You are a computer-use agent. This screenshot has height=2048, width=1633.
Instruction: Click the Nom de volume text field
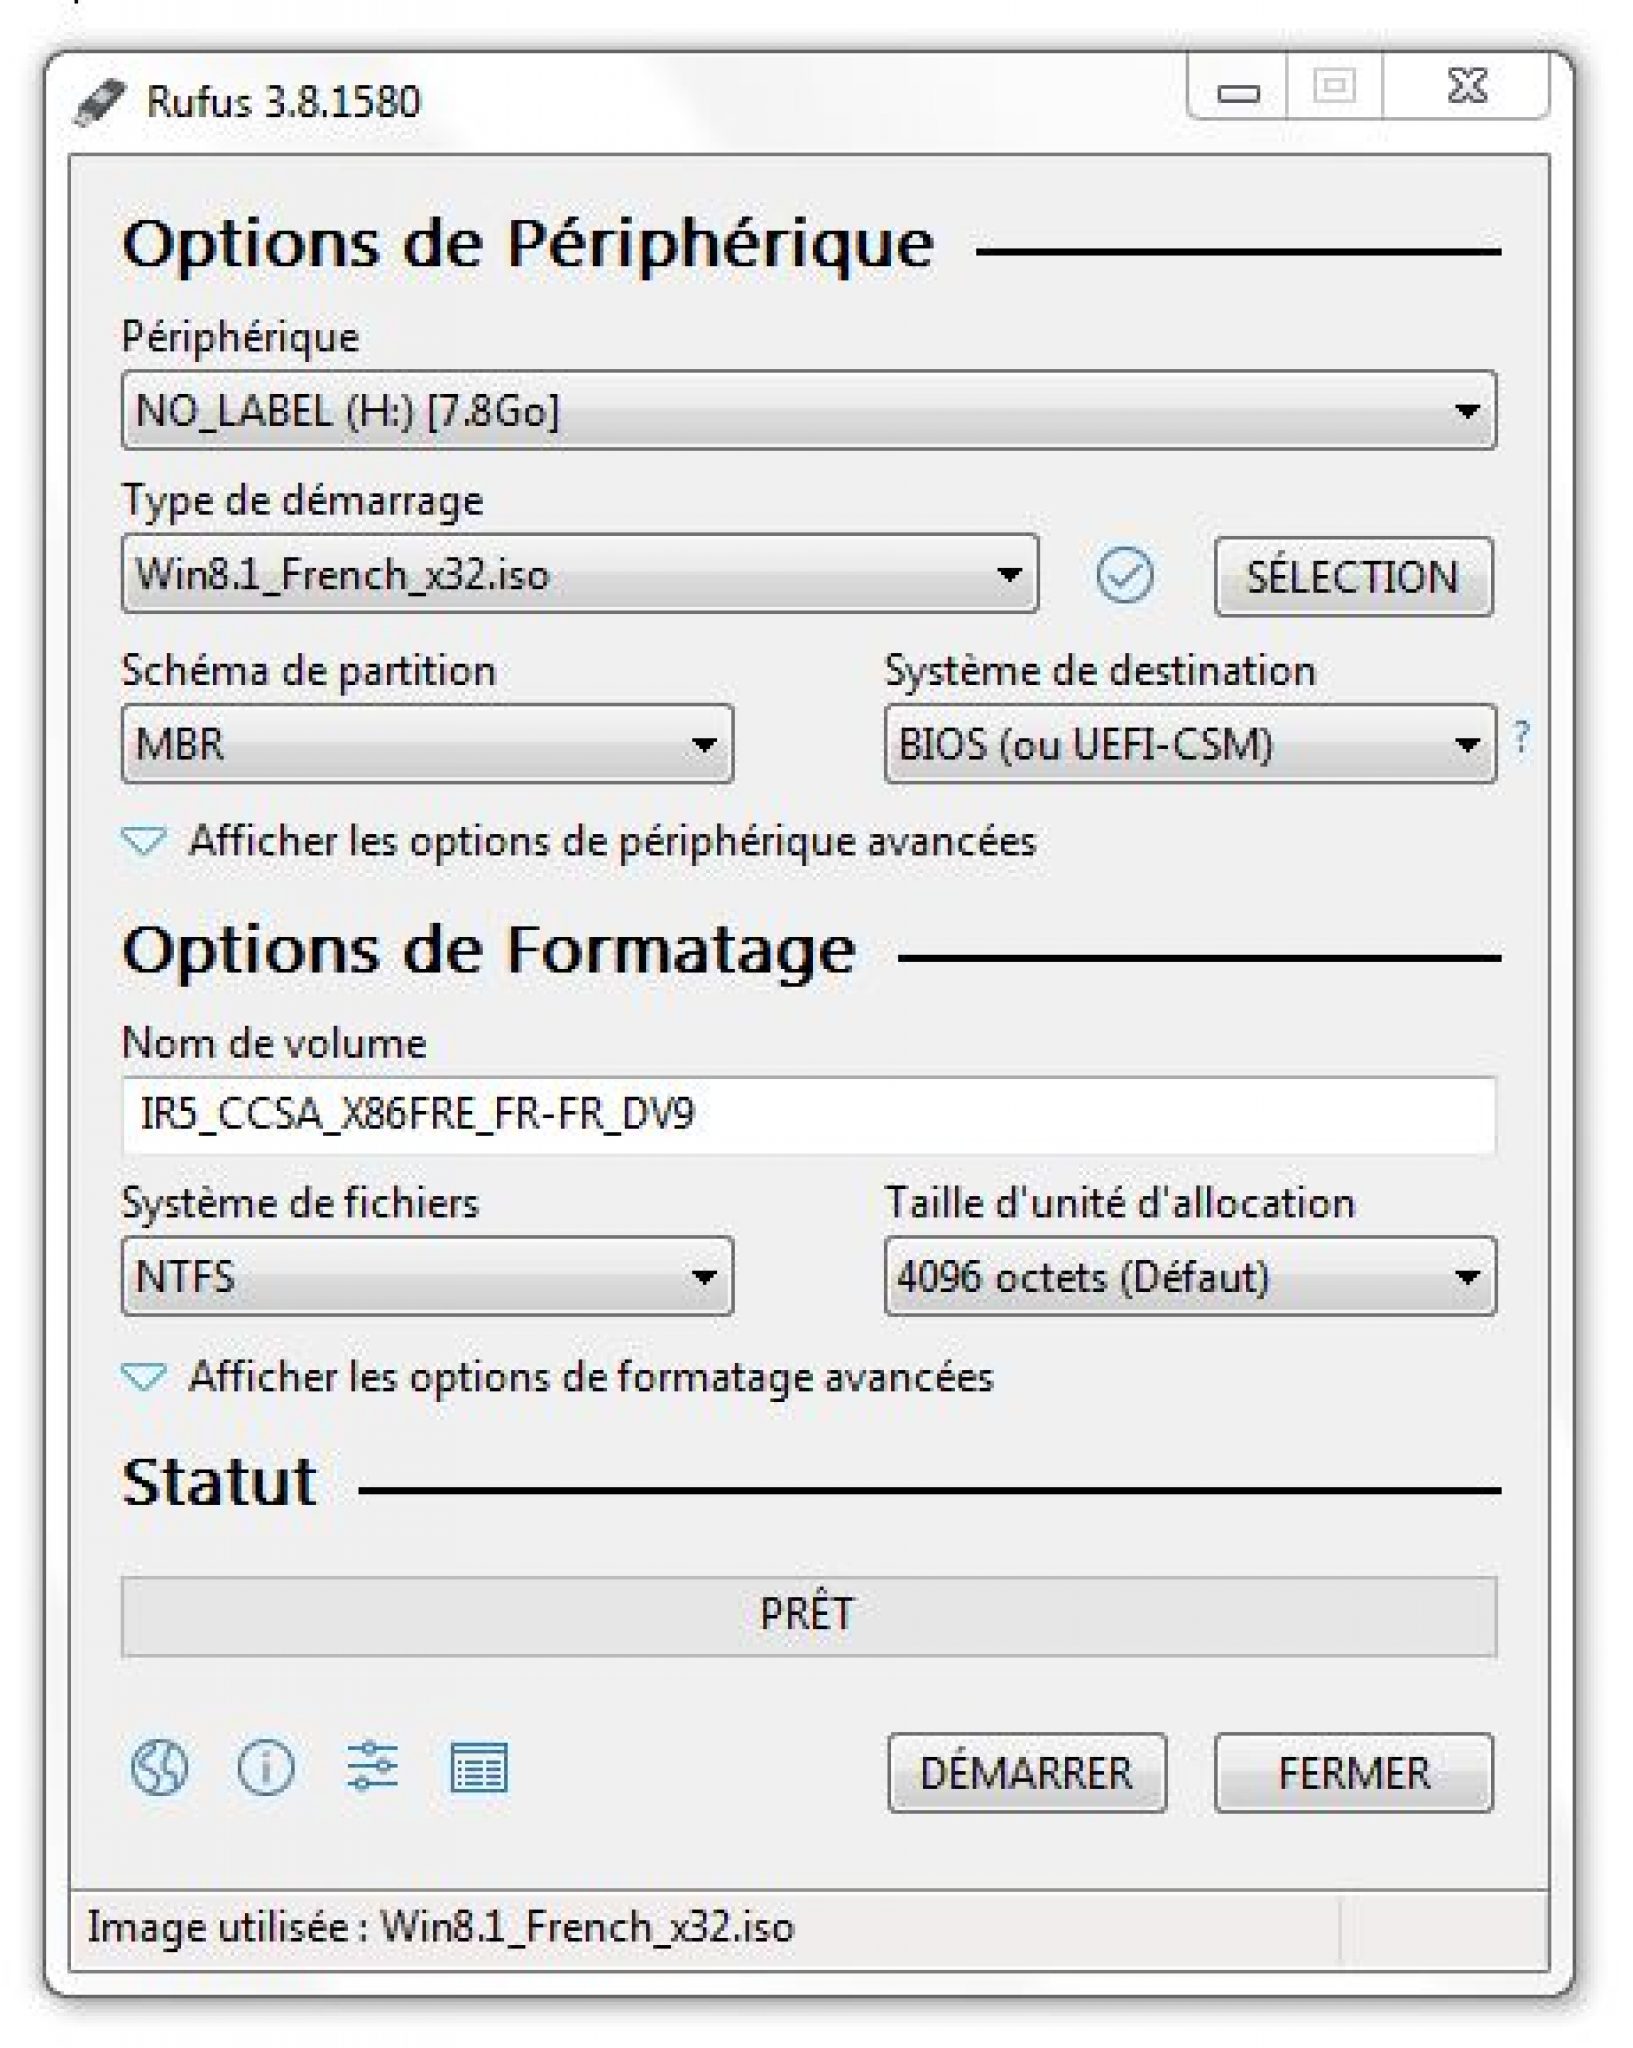click(x=808, y=1114)
